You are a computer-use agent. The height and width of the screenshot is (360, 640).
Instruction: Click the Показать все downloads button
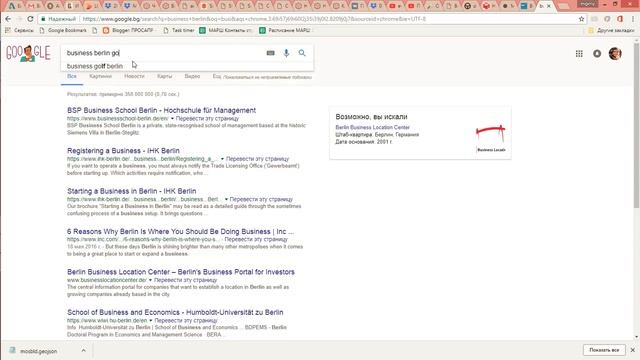[604, 350]
